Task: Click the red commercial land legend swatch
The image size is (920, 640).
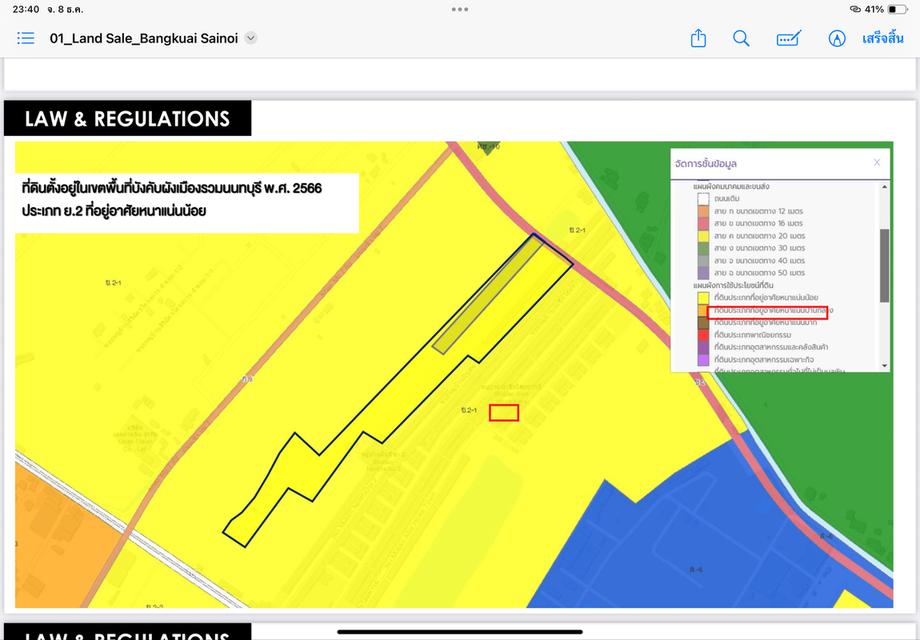Action: coord(703,335)
